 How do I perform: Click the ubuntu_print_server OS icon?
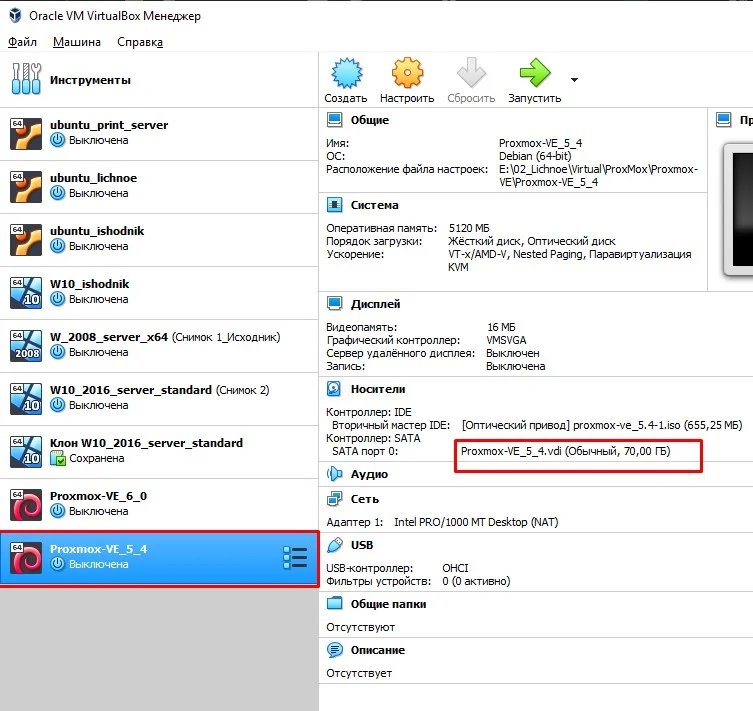[26, 133]
